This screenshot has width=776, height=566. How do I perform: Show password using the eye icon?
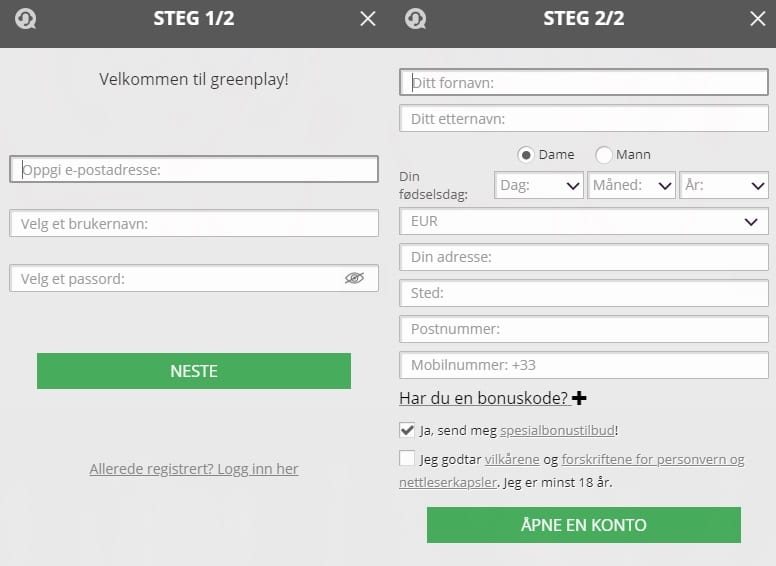click(354, 278)
